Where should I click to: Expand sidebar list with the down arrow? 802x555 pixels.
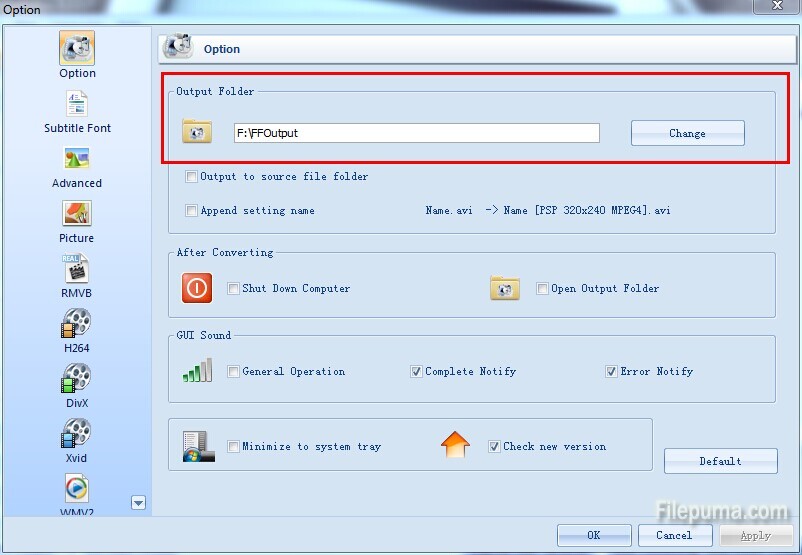point(139,503)
